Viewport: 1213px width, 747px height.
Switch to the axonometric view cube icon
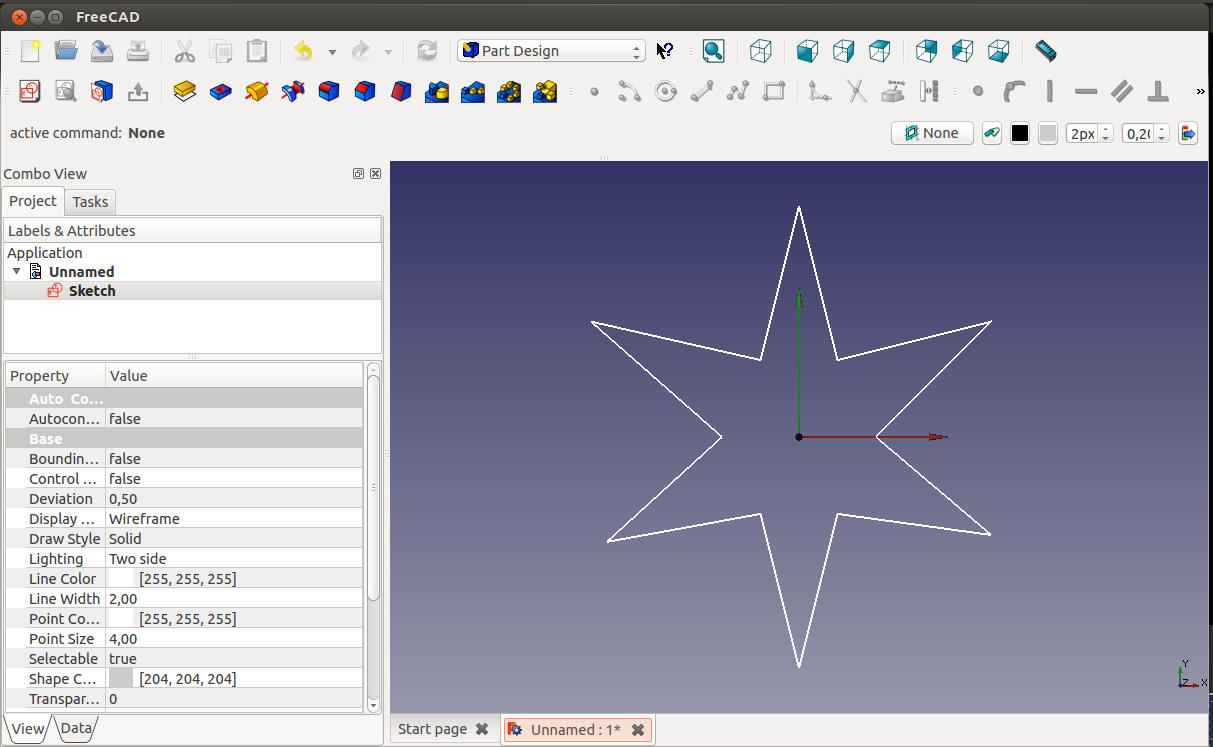[x=761, y=51]
